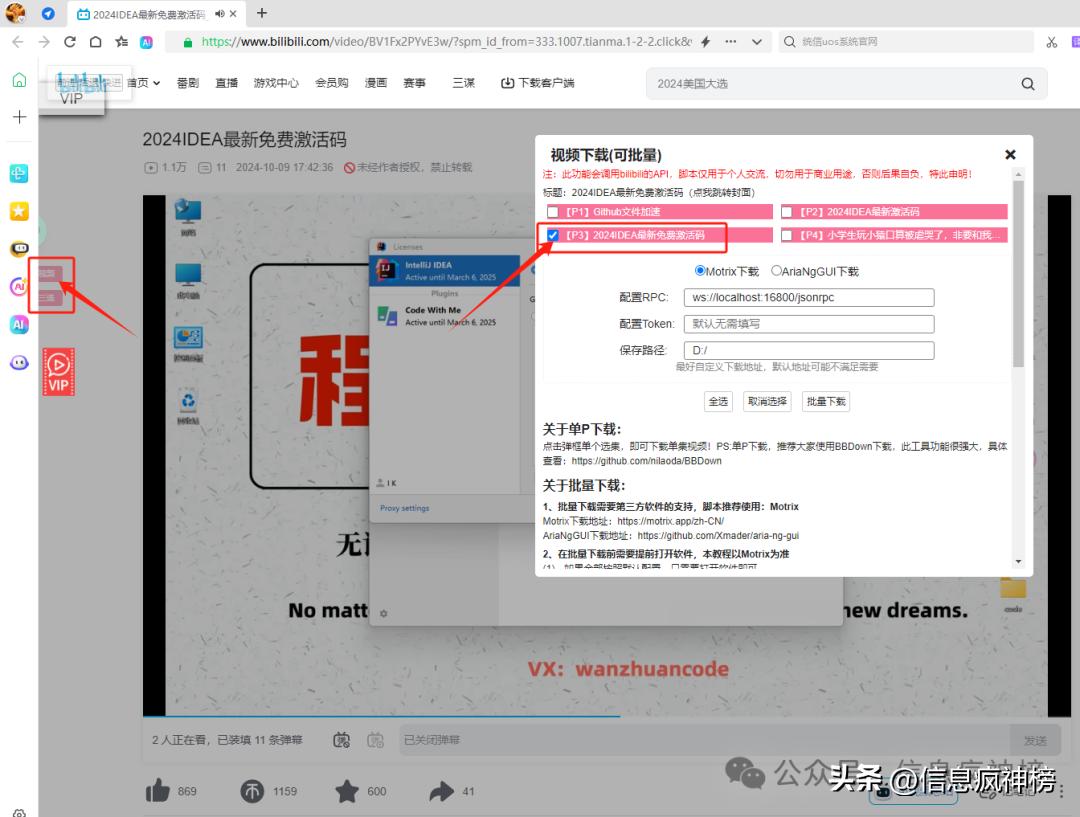This screenshot has width=1080, height=817.
Task: Open the 首页 dropdown menu
Action: point(143,83)
